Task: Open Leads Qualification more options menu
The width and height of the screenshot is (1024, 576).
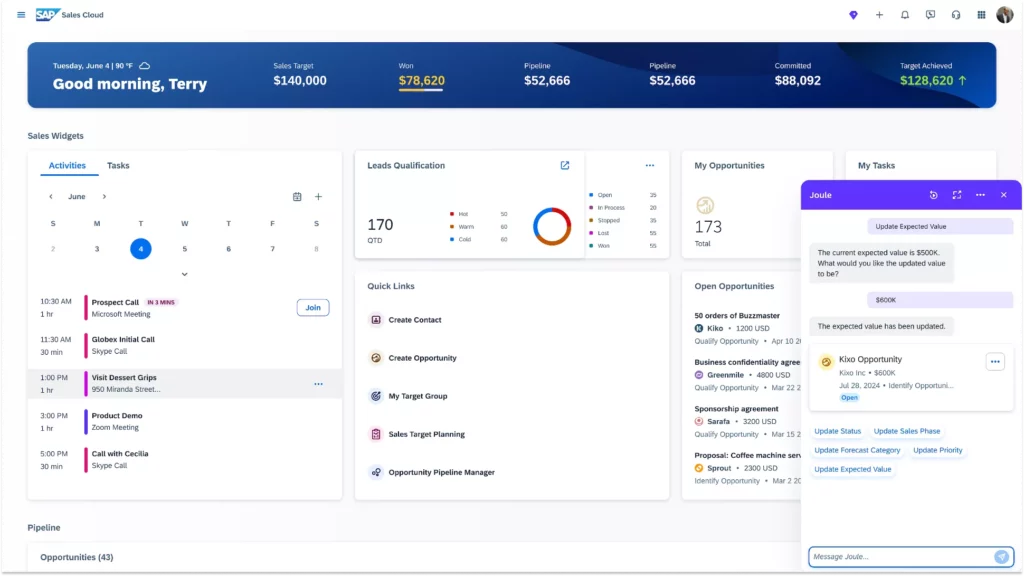Action: pos(650,166)
